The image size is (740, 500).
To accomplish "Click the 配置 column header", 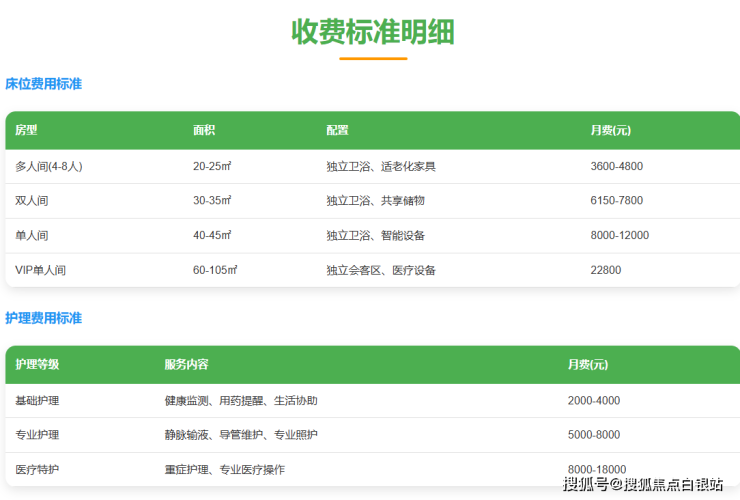I will point(337,131).
